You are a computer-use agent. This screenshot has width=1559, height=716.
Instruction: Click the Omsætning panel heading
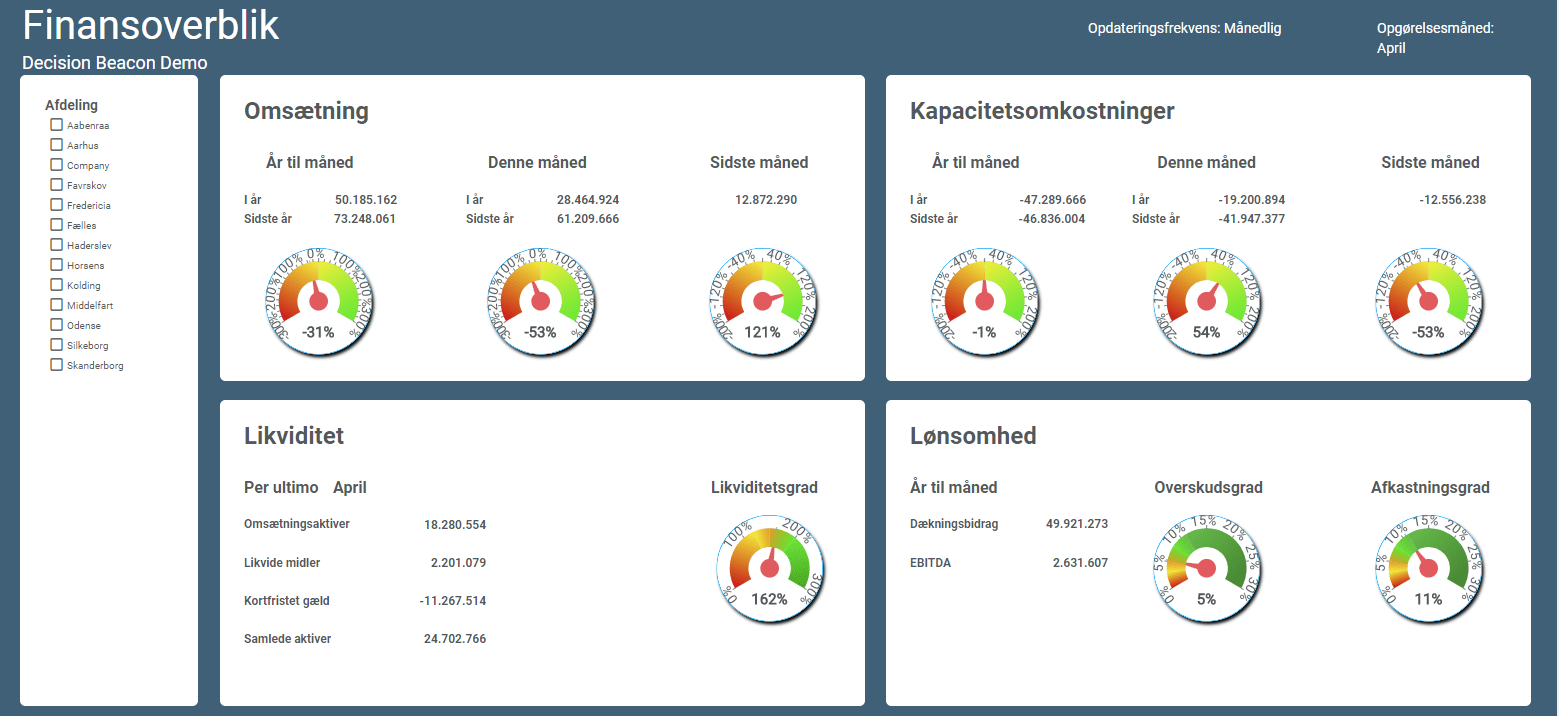[x=307, y=111]
